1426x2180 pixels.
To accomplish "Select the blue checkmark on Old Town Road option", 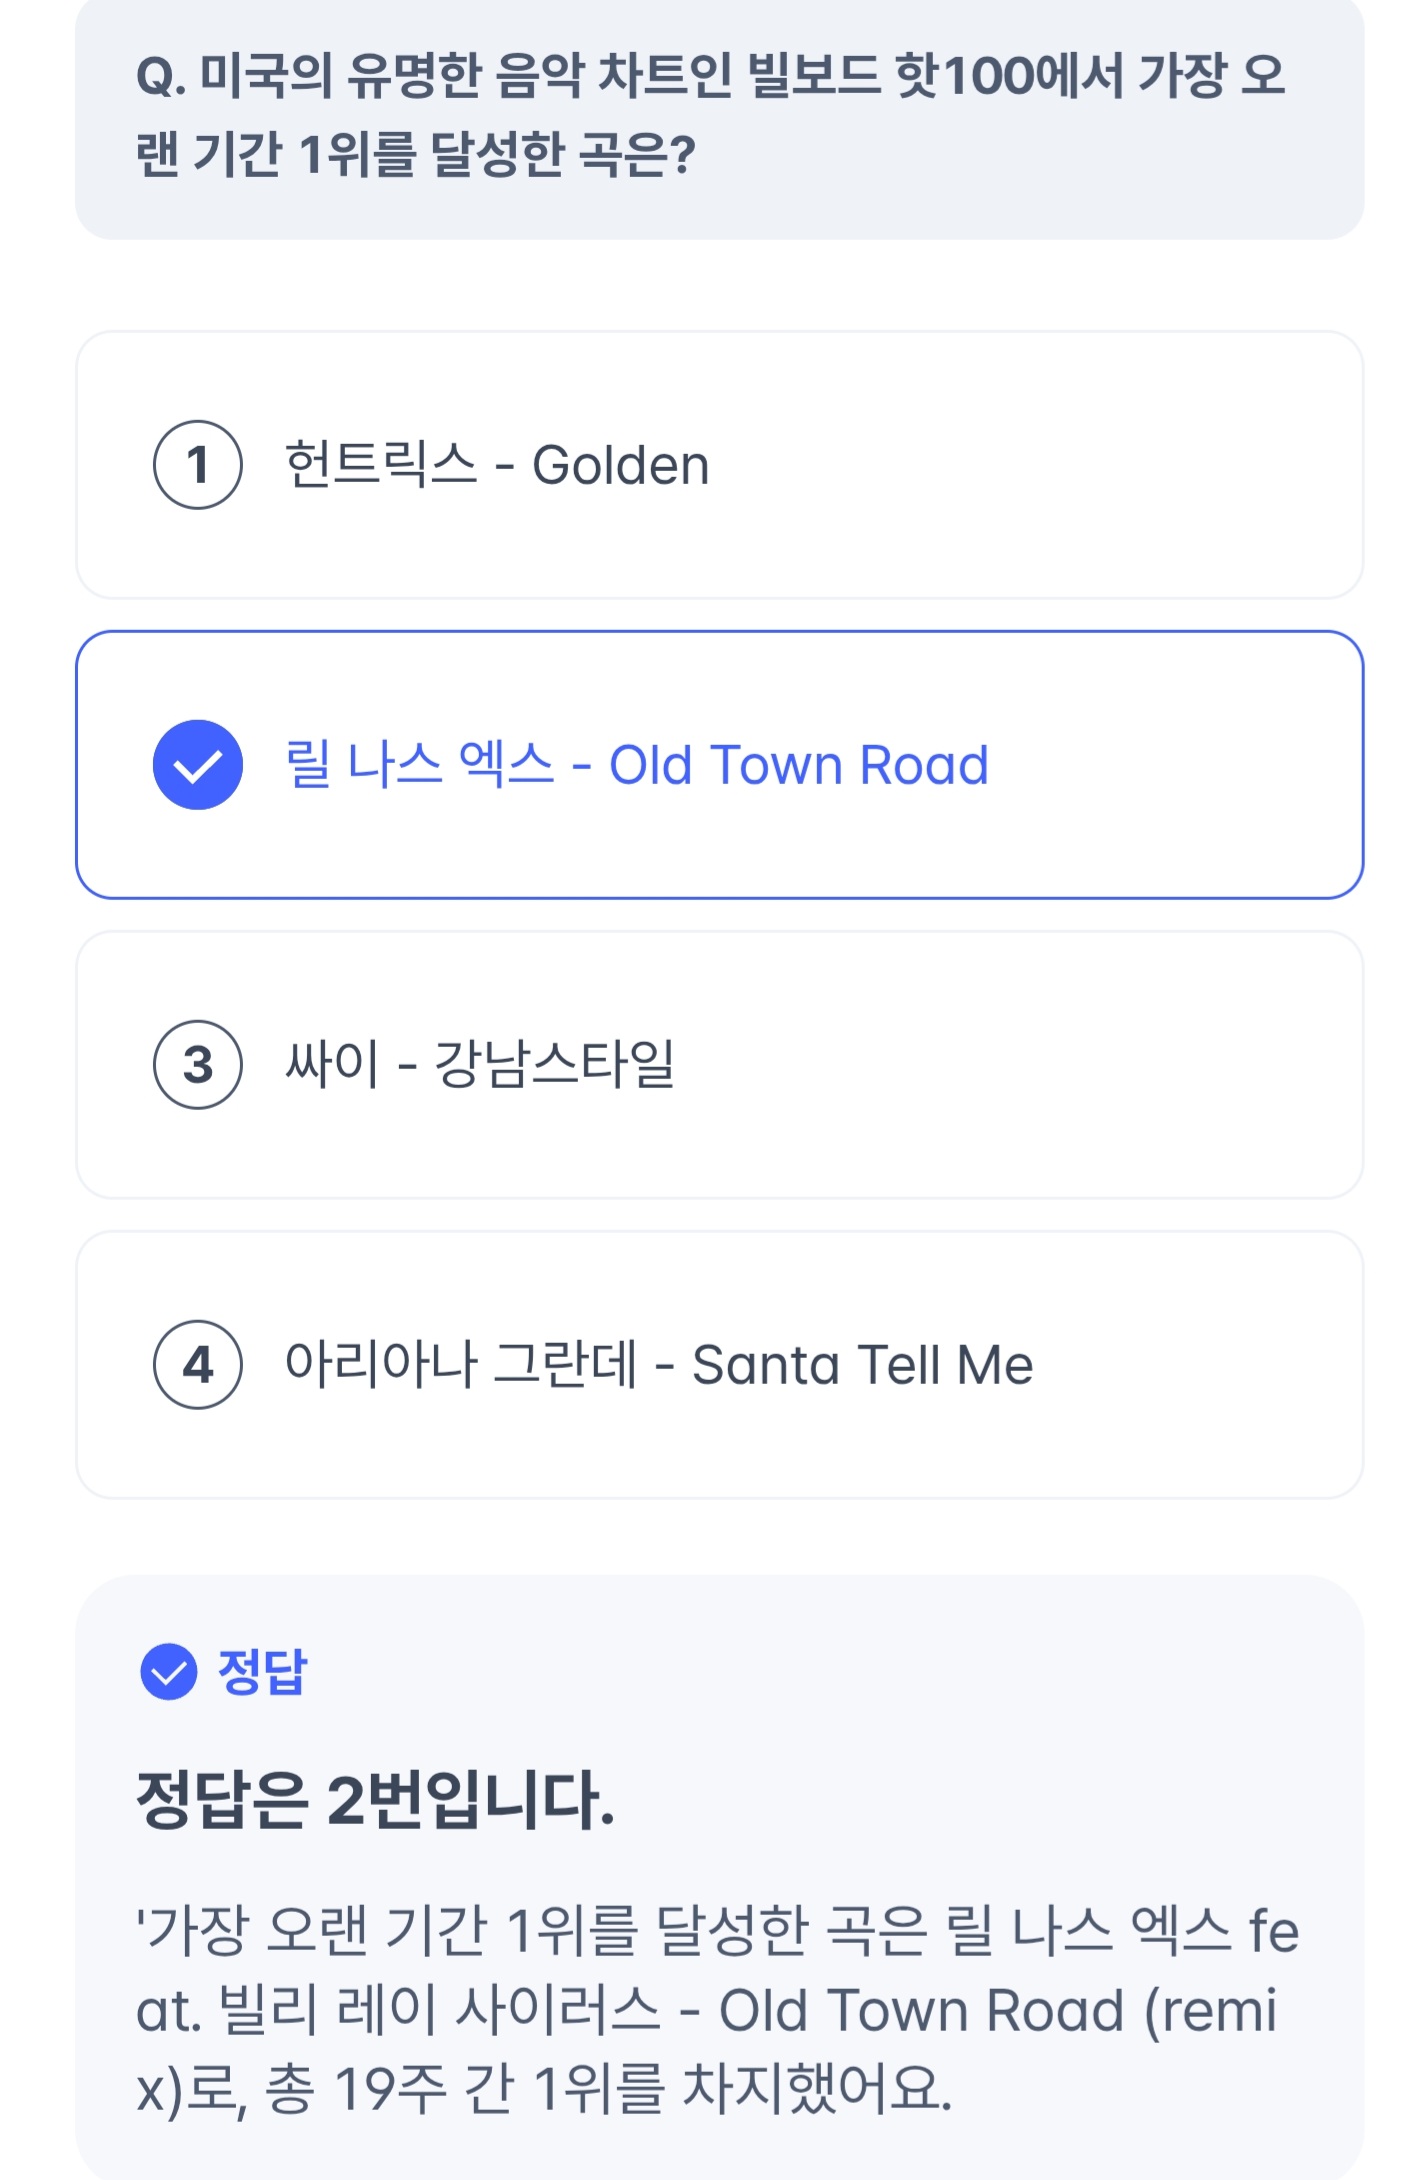I will [197, 765].
